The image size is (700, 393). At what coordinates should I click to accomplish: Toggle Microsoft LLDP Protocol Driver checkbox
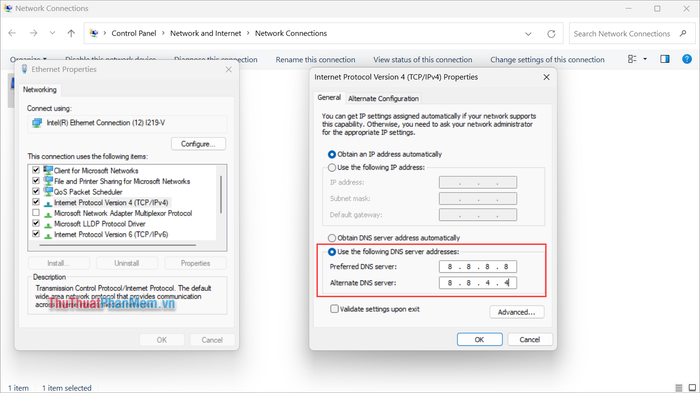(x=36, y=223)
